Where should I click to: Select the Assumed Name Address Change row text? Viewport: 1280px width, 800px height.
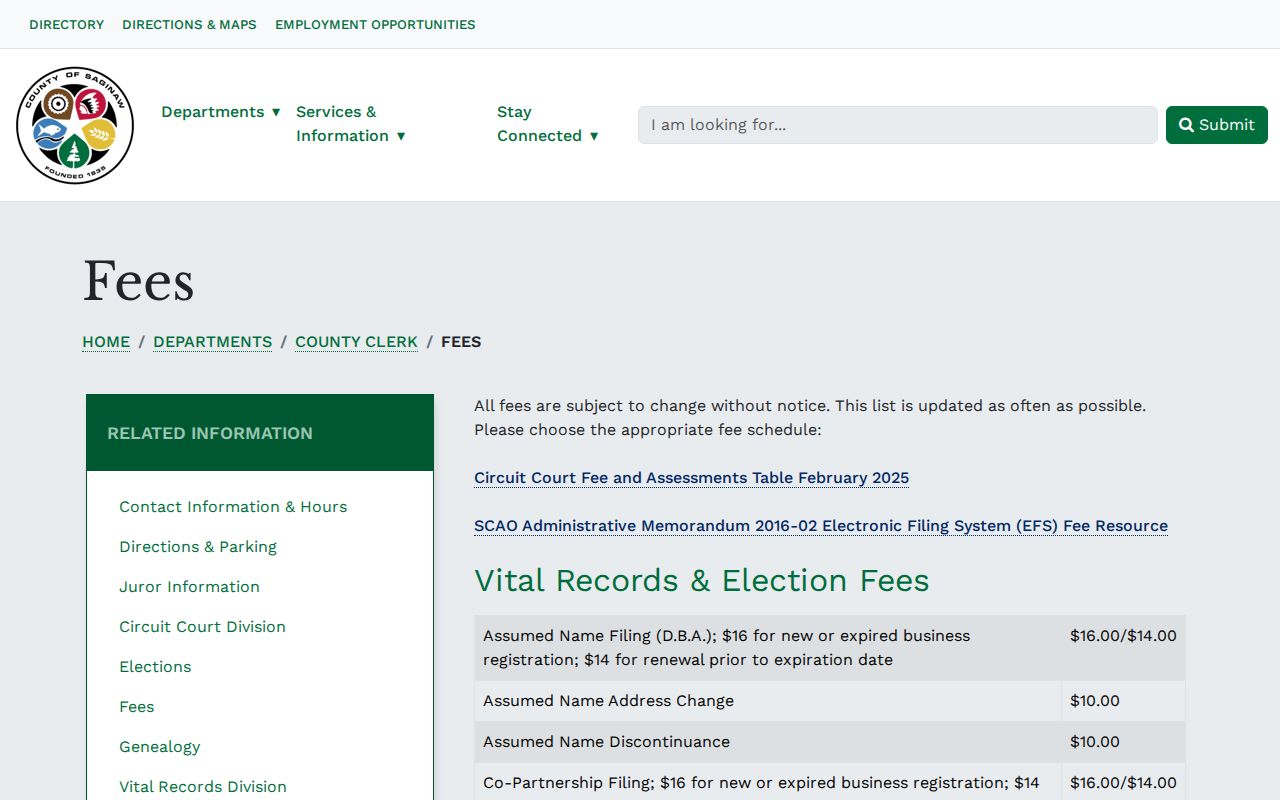click(608, 701)
